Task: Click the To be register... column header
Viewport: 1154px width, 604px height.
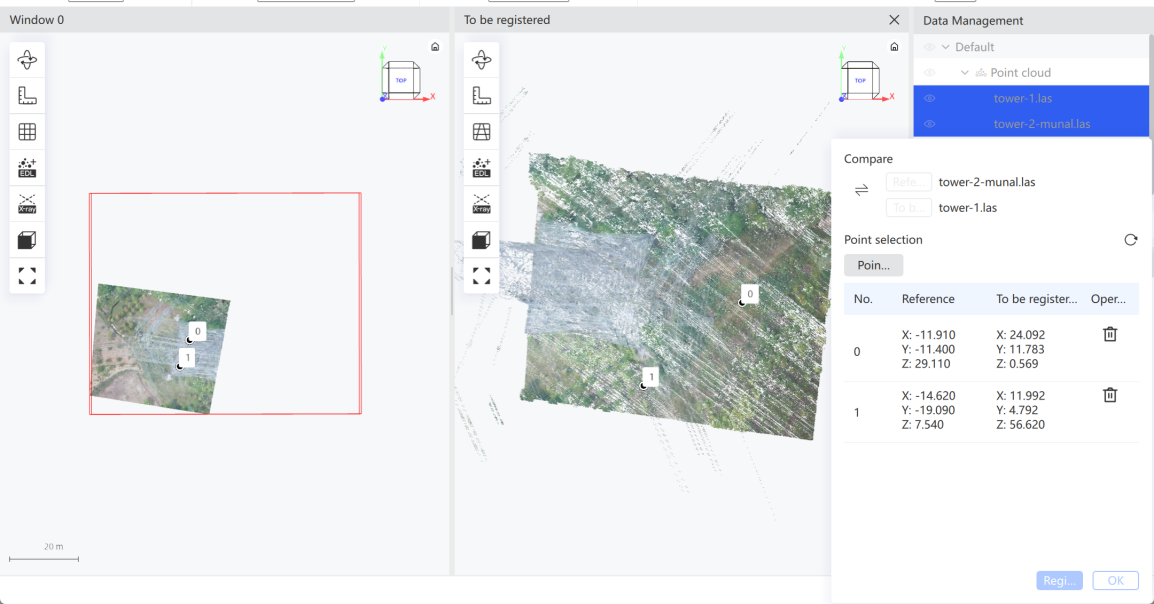Action: (1036, 299)
